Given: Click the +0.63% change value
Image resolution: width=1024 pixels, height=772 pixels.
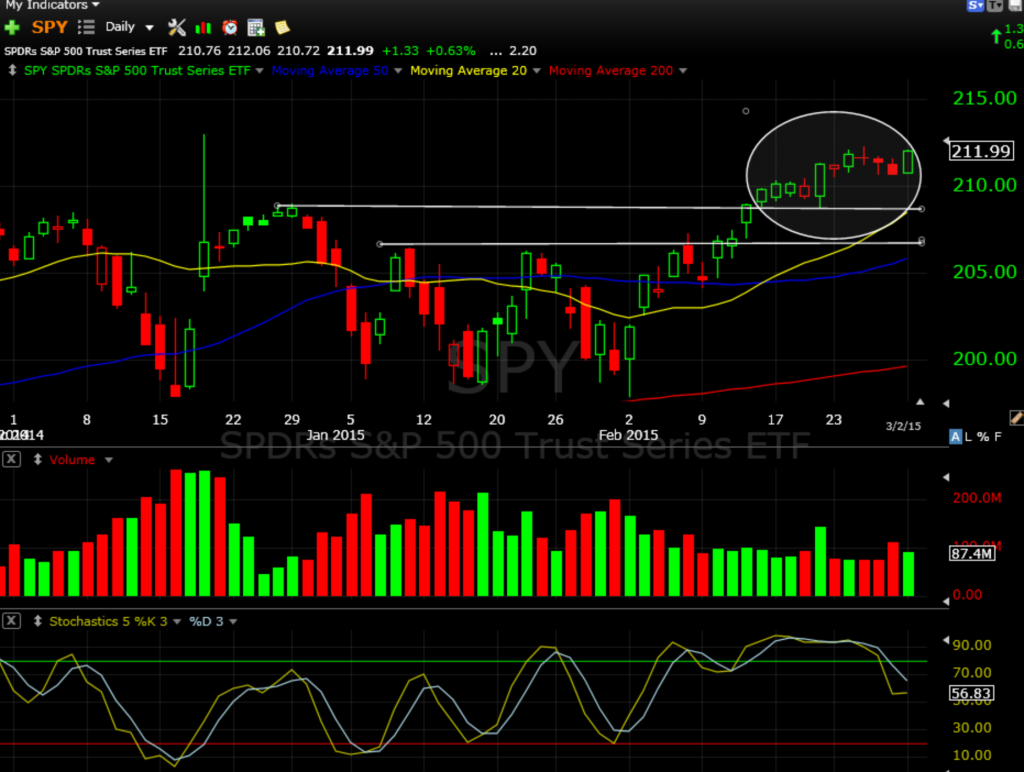Looking at the screenshot, I should click(x=451, y=51).
